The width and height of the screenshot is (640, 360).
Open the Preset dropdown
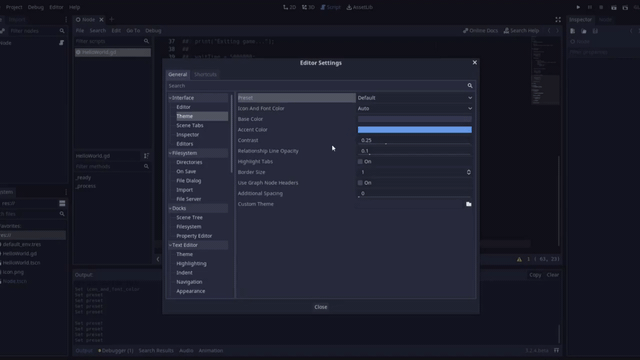tap(415, 98)
